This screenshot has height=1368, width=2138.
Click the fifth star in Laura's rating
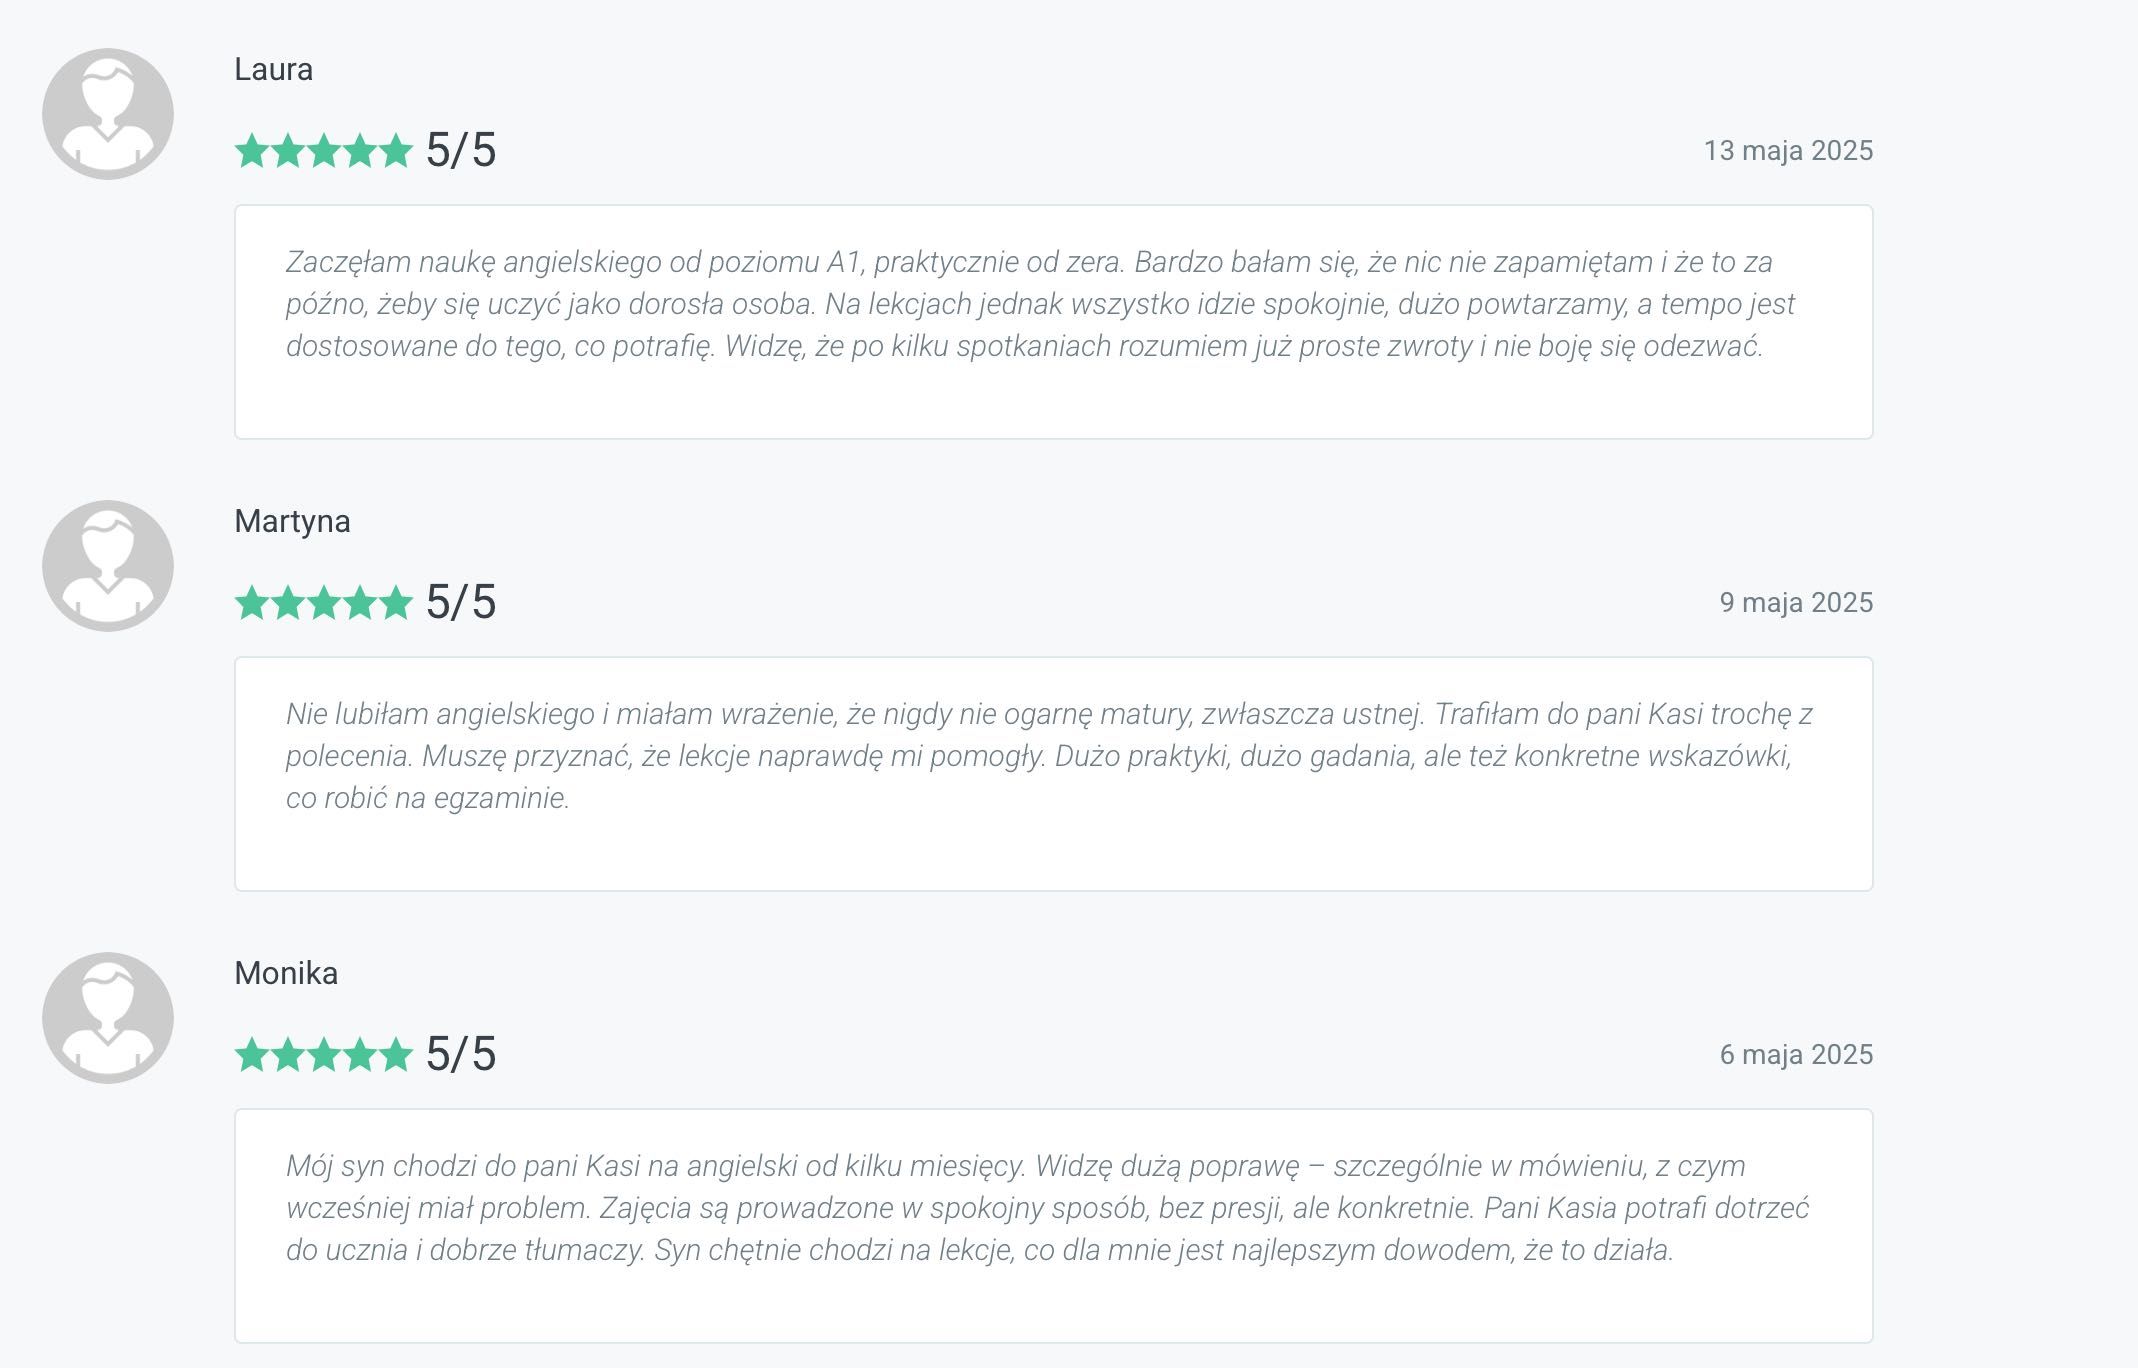pyautogui.click(x=396, y=151)
